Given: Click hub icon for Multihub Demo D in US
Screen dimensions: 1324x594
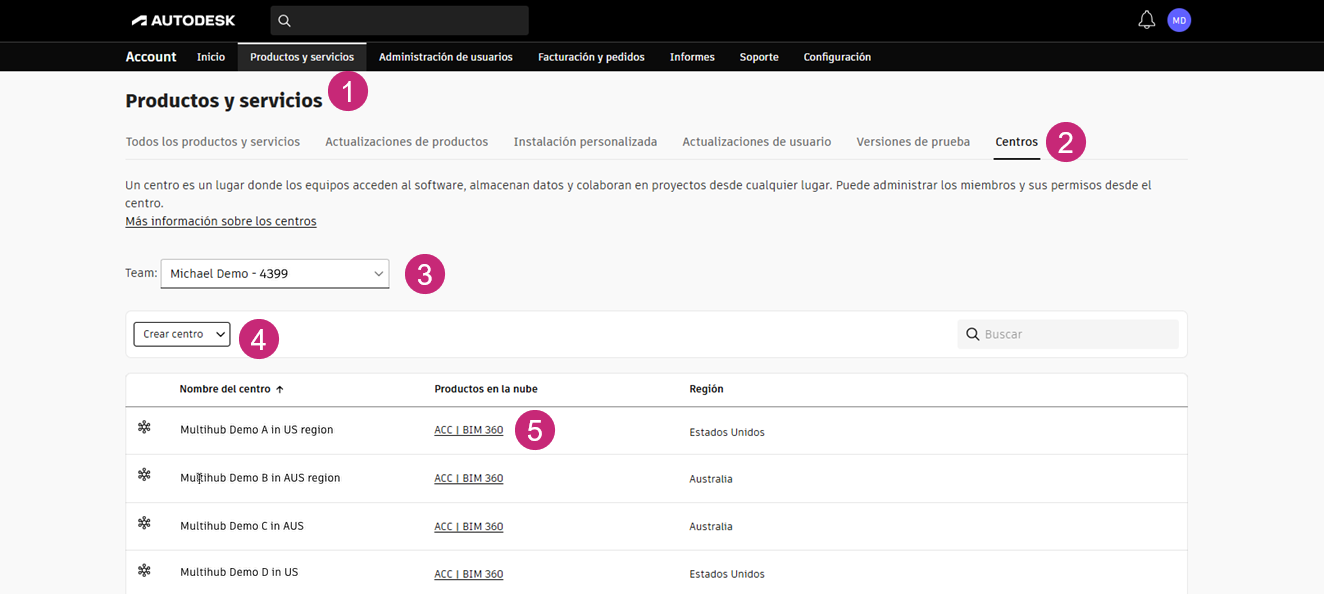Looking at the screenshot, I should (x=144, y=570).
